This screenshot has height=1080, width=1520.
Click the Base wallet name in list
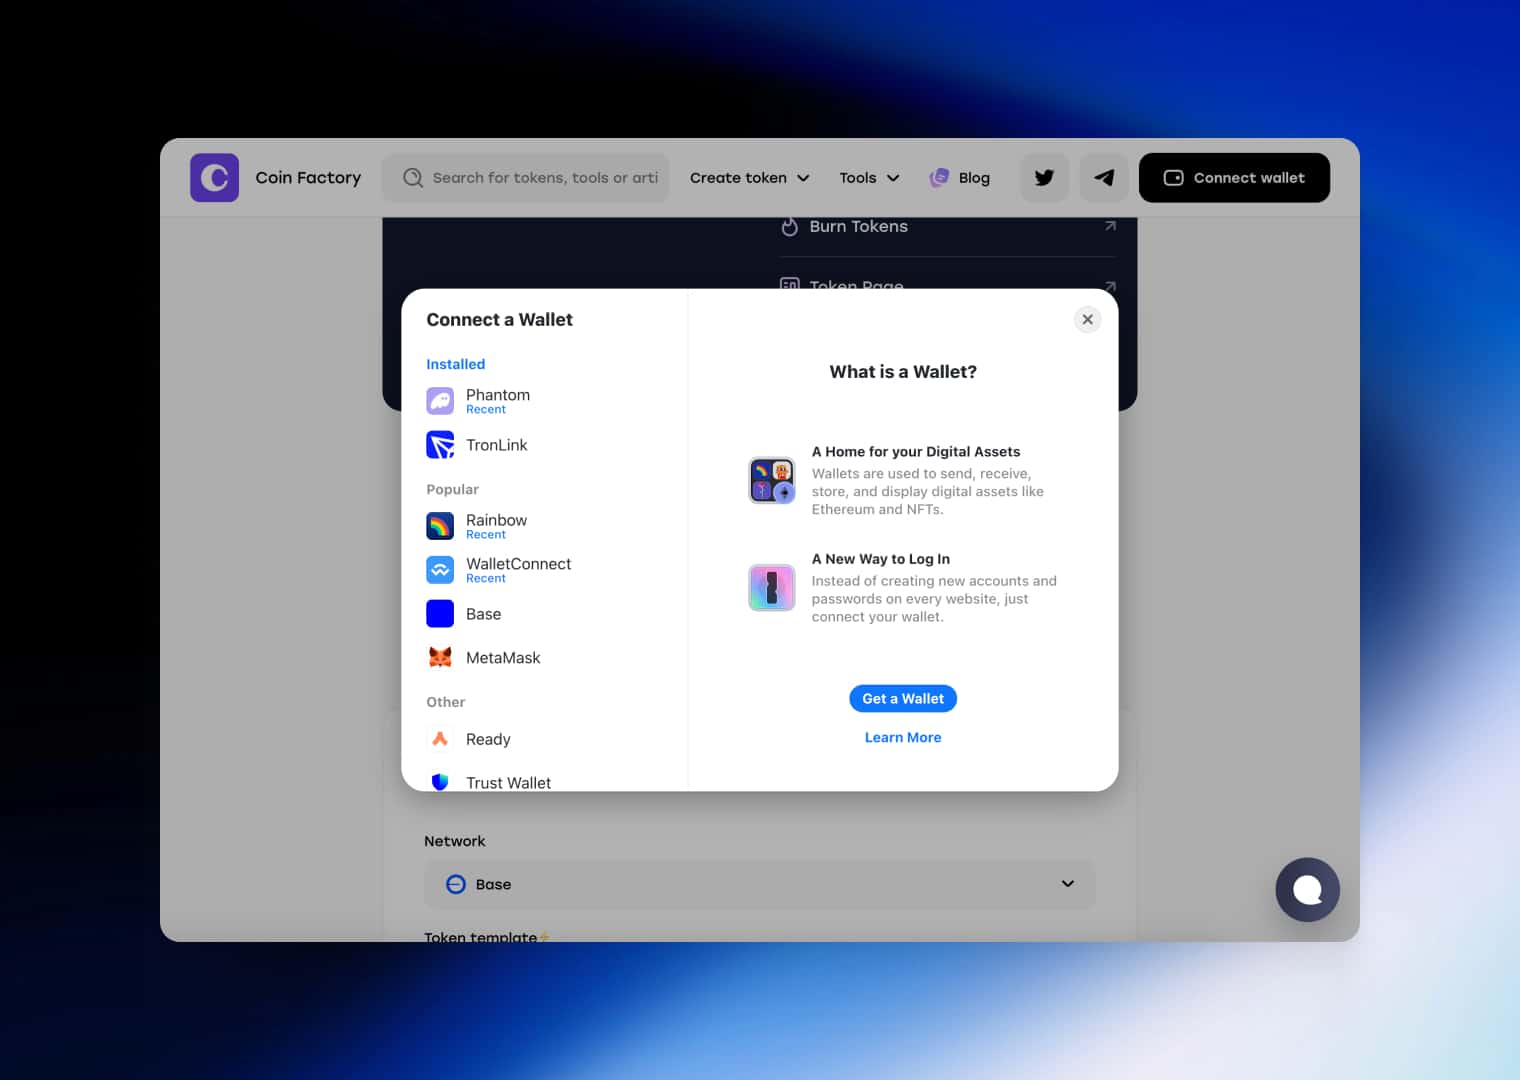click(x=483, y=614)
